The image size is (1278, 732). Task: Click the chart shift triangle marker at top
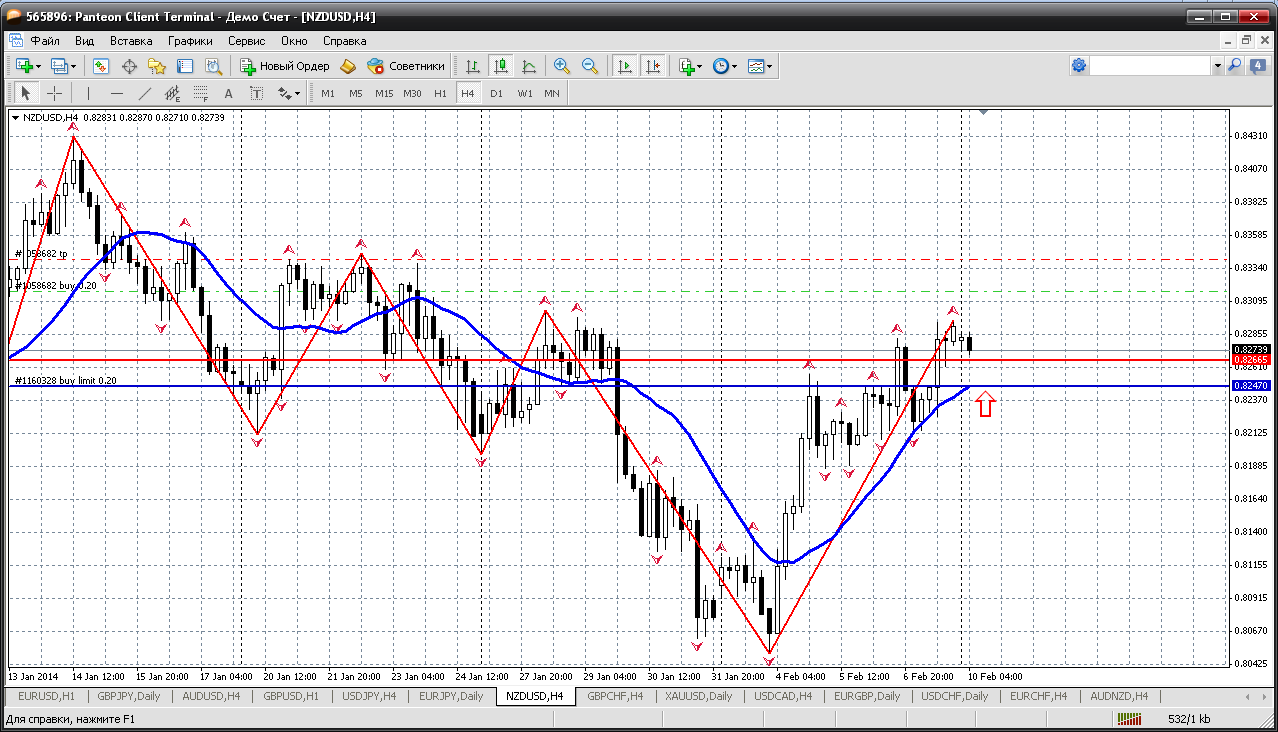984,113
